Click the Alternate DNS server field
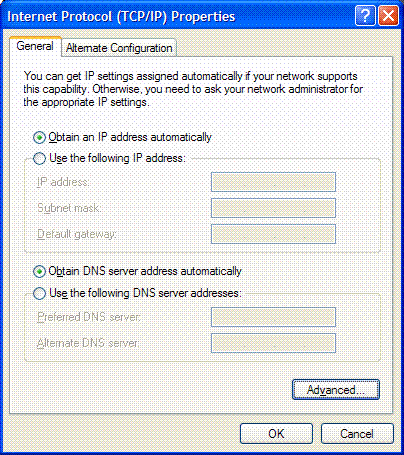This screenshot has height=455, width=404. click(273, 343)
